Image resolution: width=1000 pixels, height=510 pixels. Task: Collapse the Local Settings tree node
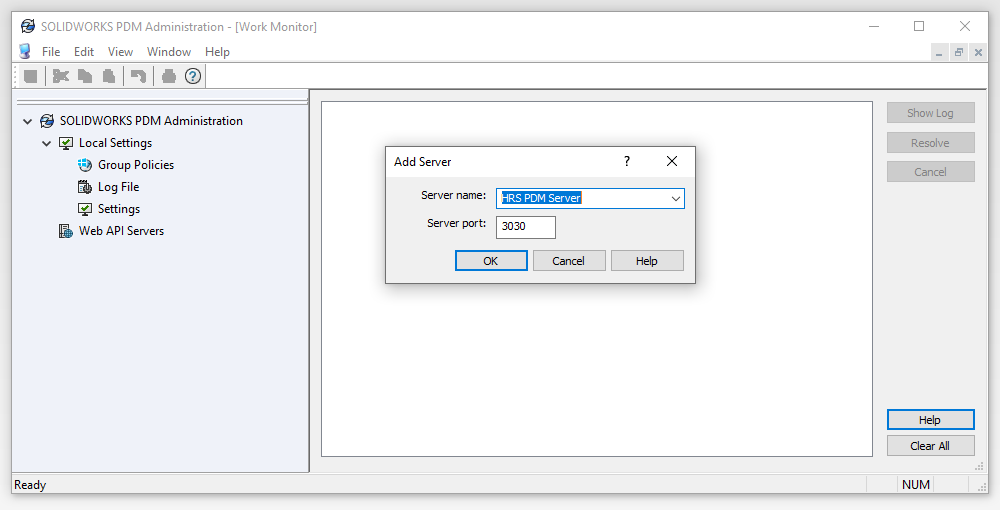click(47, 143)
